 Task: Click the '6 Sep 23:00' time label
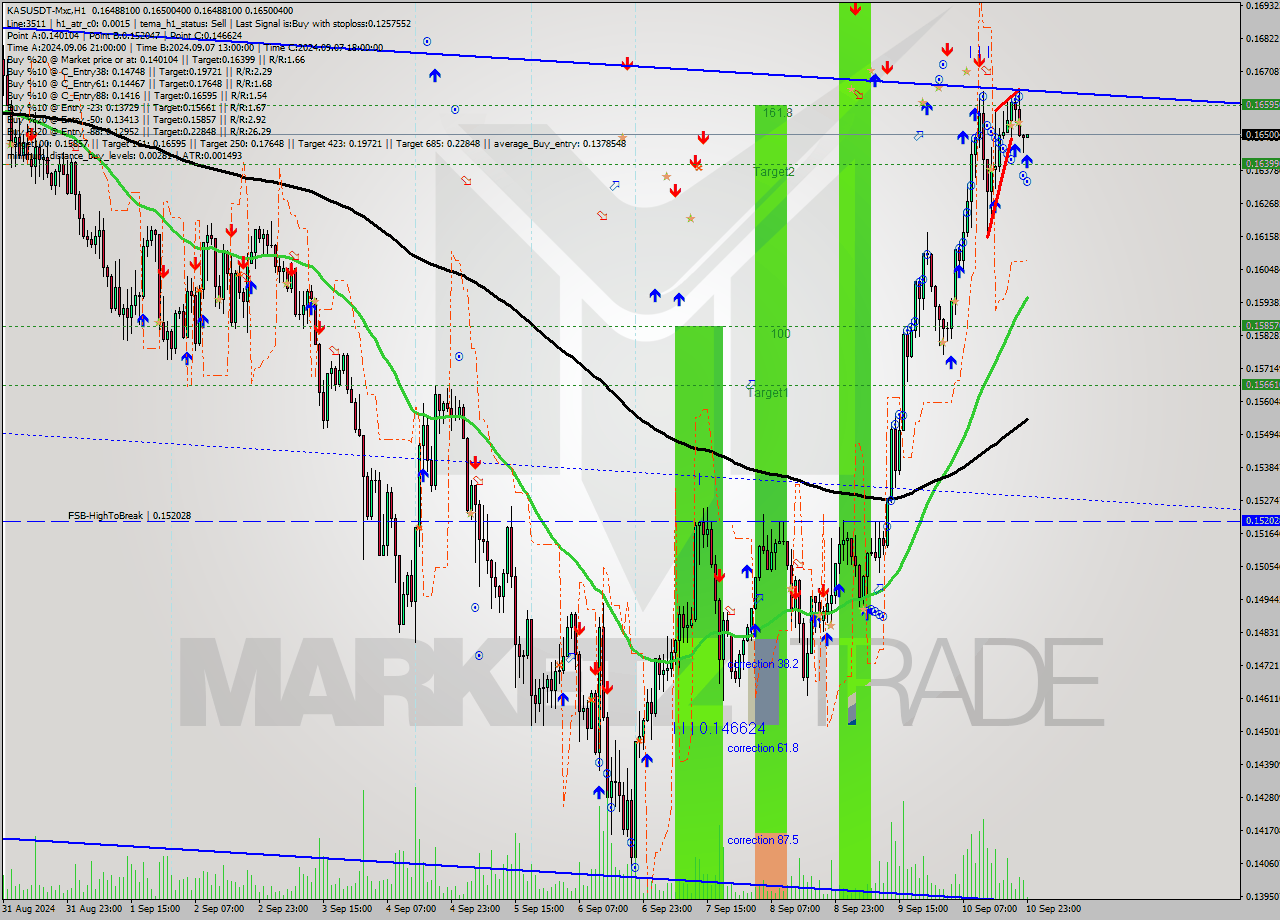pos(667,909)
